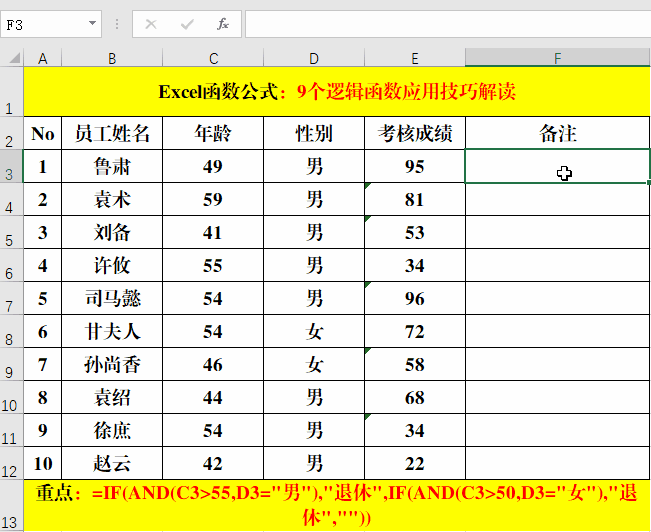The image size is (651, 532).
Task: Select column D header
Action: 314,58
